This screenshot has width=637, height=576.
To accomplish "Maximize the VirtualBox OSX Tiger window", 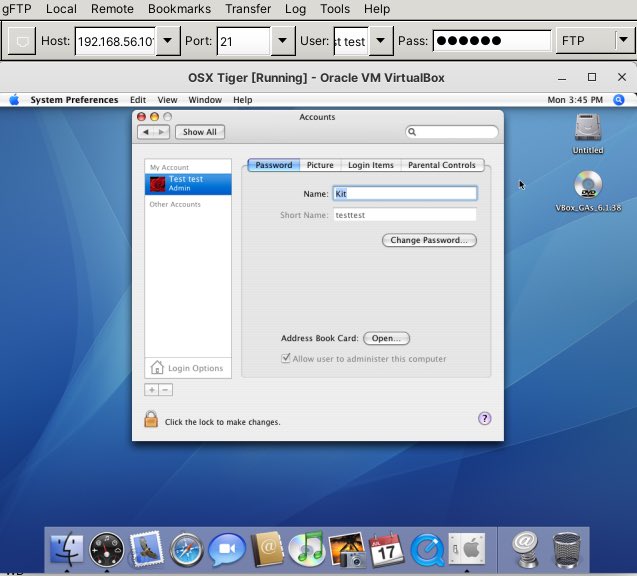I will (592, 77).
